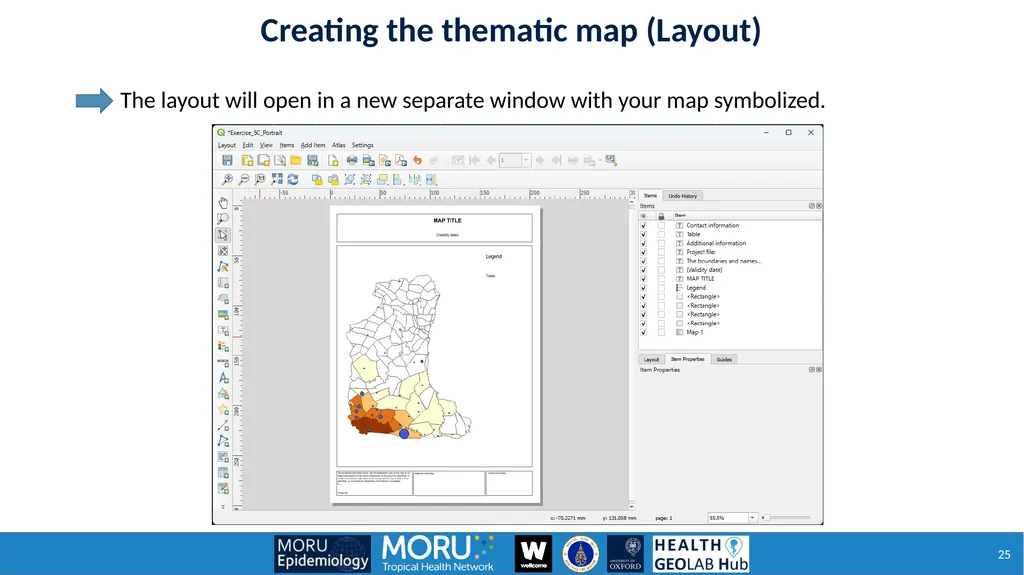Click the Add Pages icon
The width and height of the screenshot is (1024, 575).
pyautogui.click(x=333, y=160)
